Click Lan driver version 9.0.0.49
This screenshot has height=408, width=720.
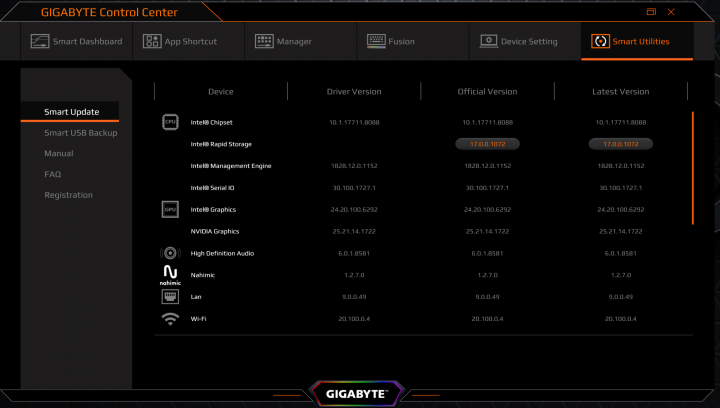(354, 296)
